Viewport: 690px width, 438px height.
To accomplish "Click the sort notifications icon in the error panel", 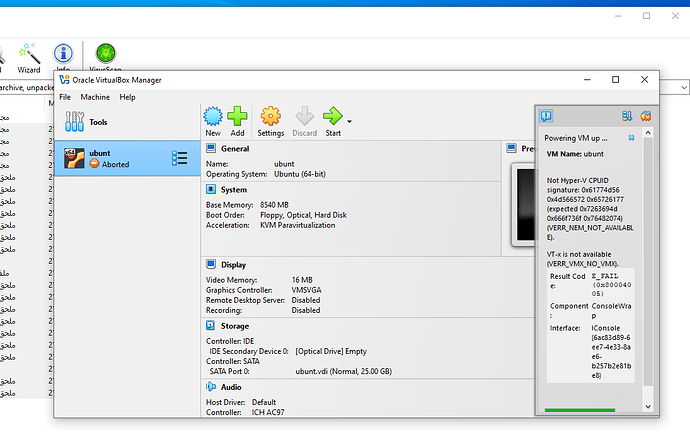I will point(627,116).
